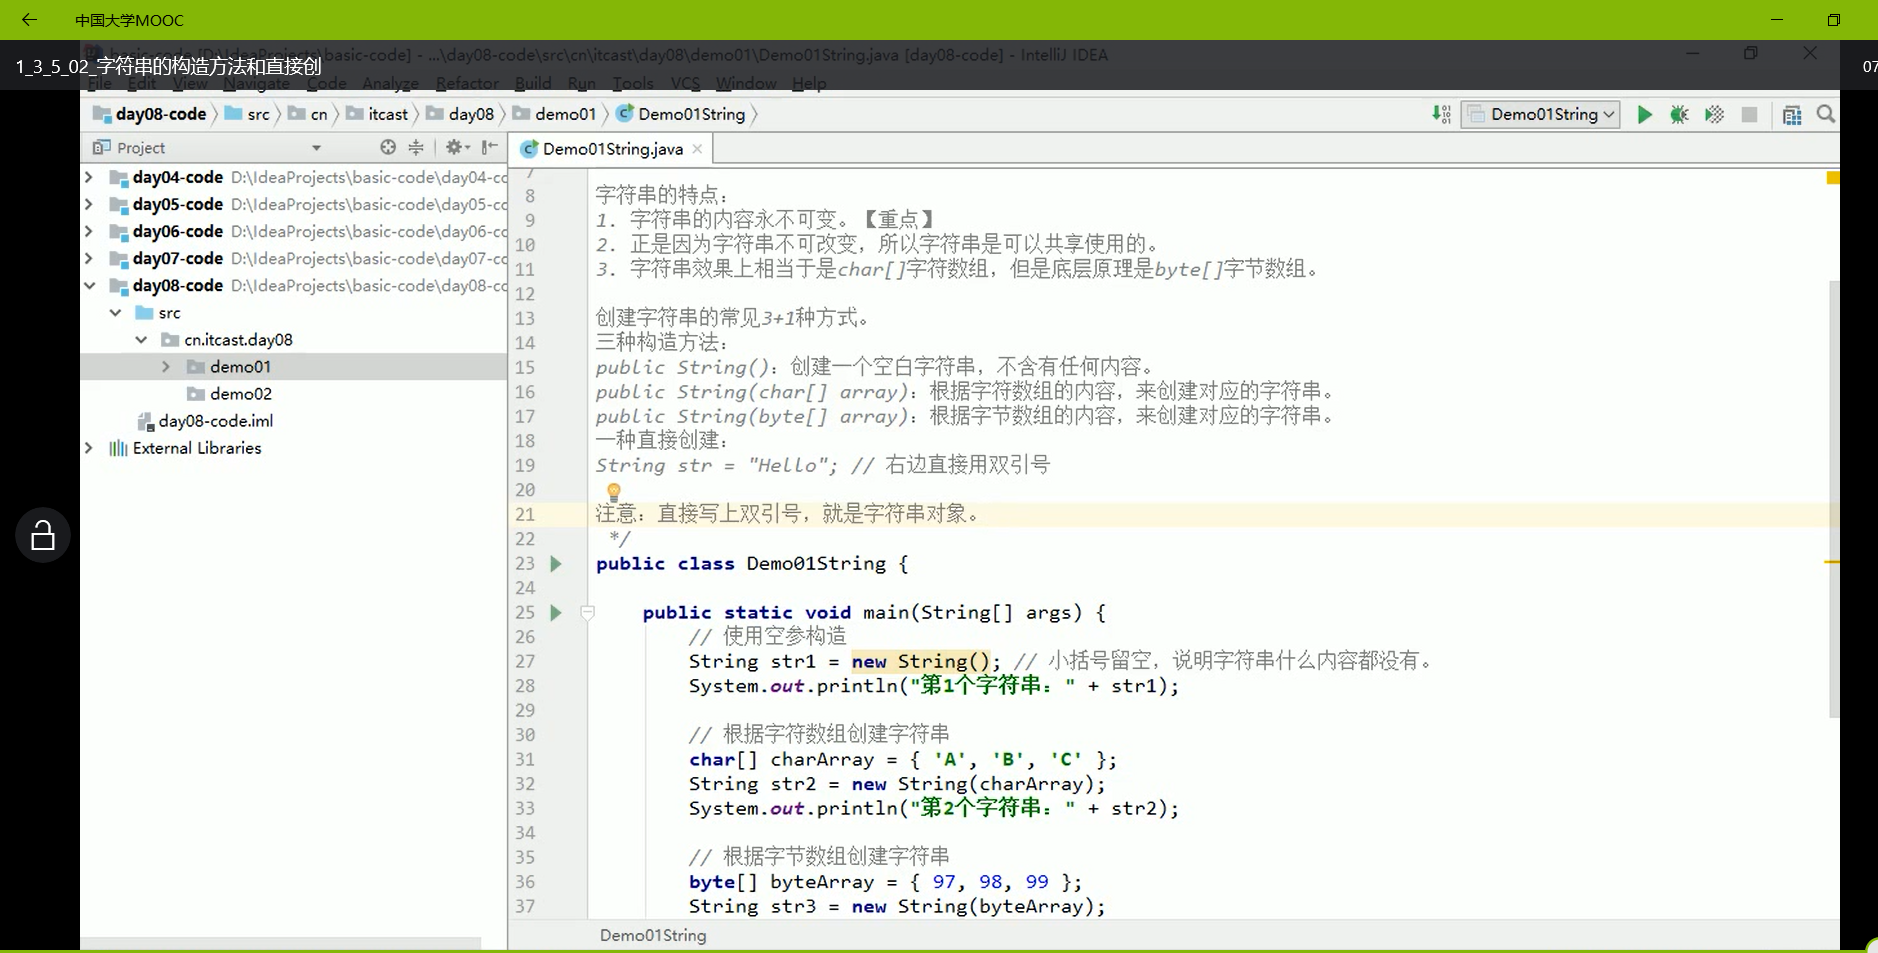Click the run gutter arrow at line 25
The image size is (1878, 953).
click(x=556, y=612)
